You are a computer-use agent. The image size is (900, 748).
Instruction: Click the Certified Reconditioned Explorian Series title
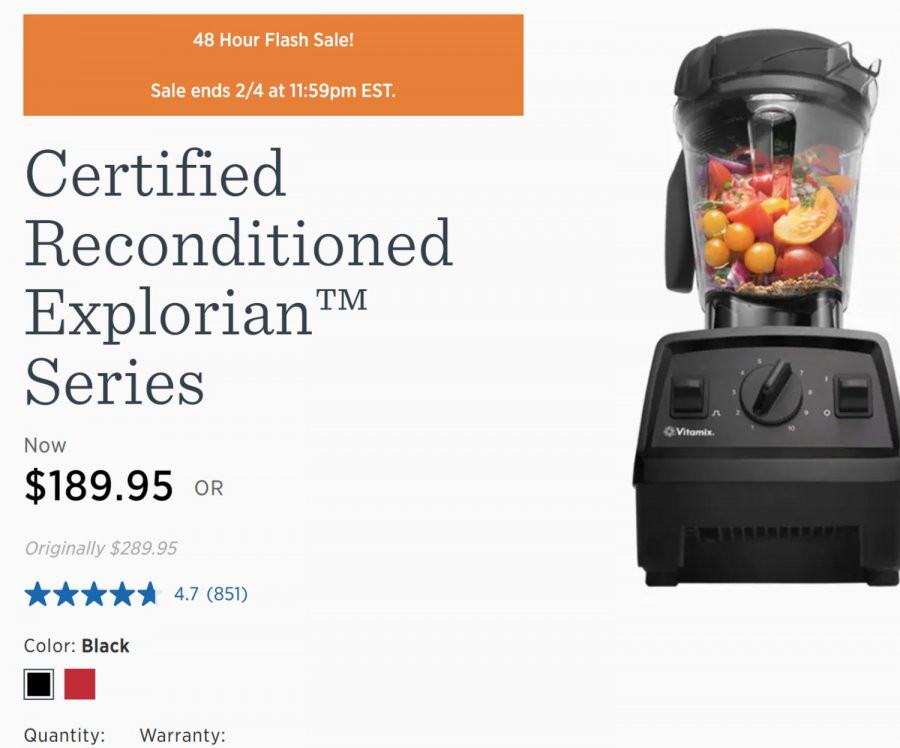[x=238, y=277]
